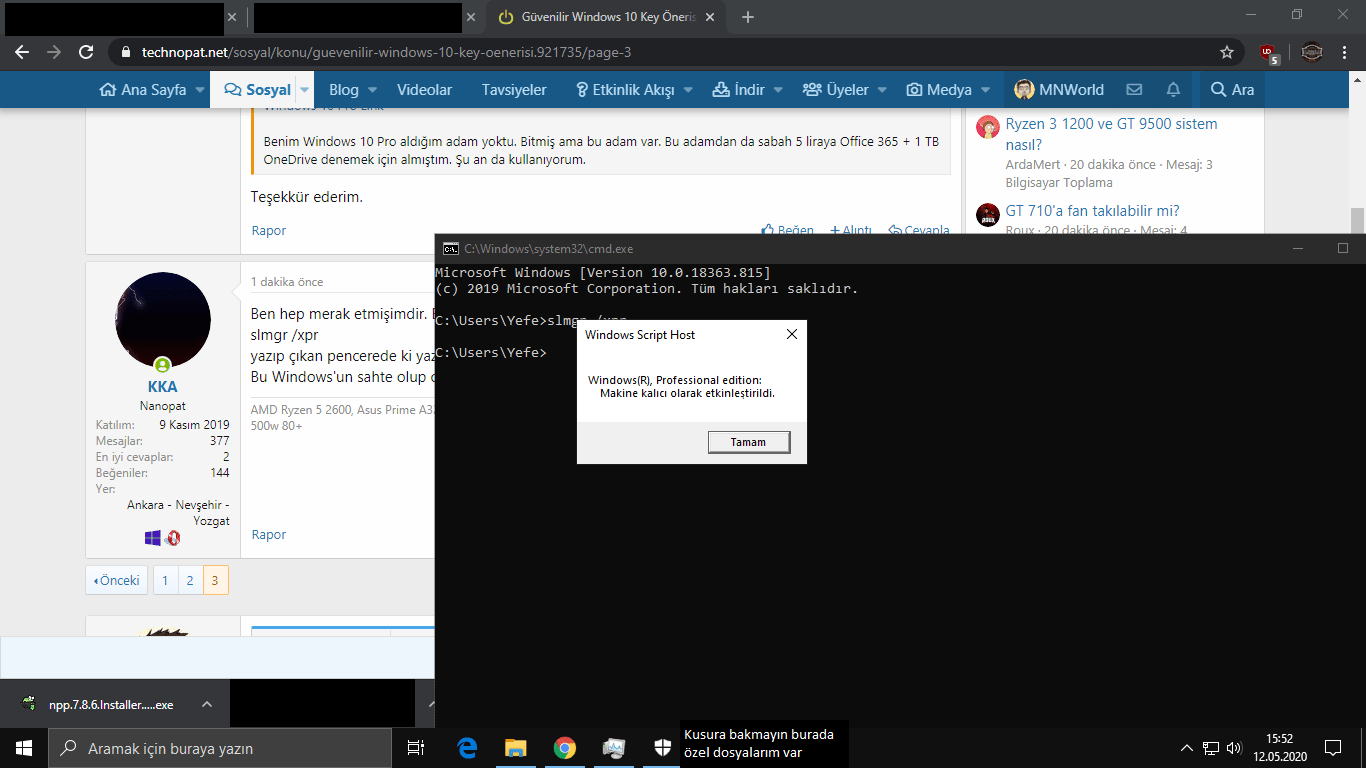Expand the Üyeler dropdown arrow
The image size is (1366, 768).
coord(882,90)
